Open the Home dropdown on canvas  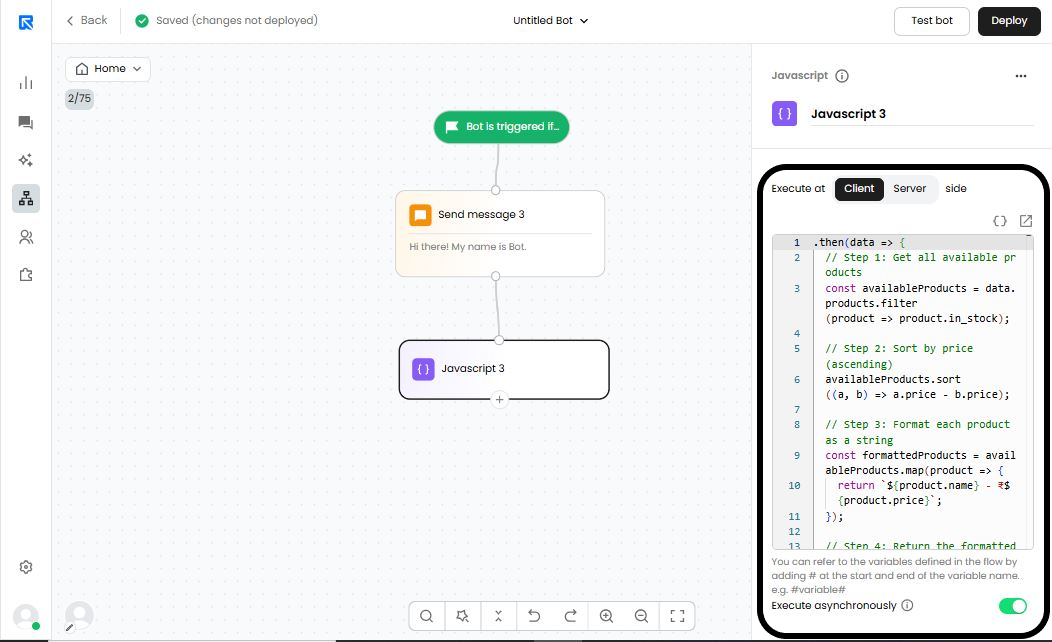[x=108, y=69]
